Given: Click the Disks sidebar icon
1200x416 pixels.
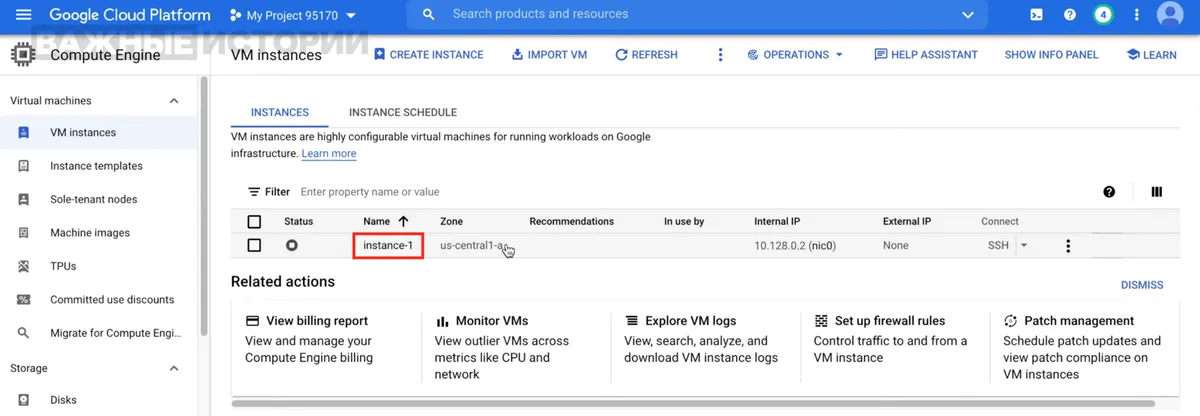Looking at the screenshot, I should tap(24, 400).
